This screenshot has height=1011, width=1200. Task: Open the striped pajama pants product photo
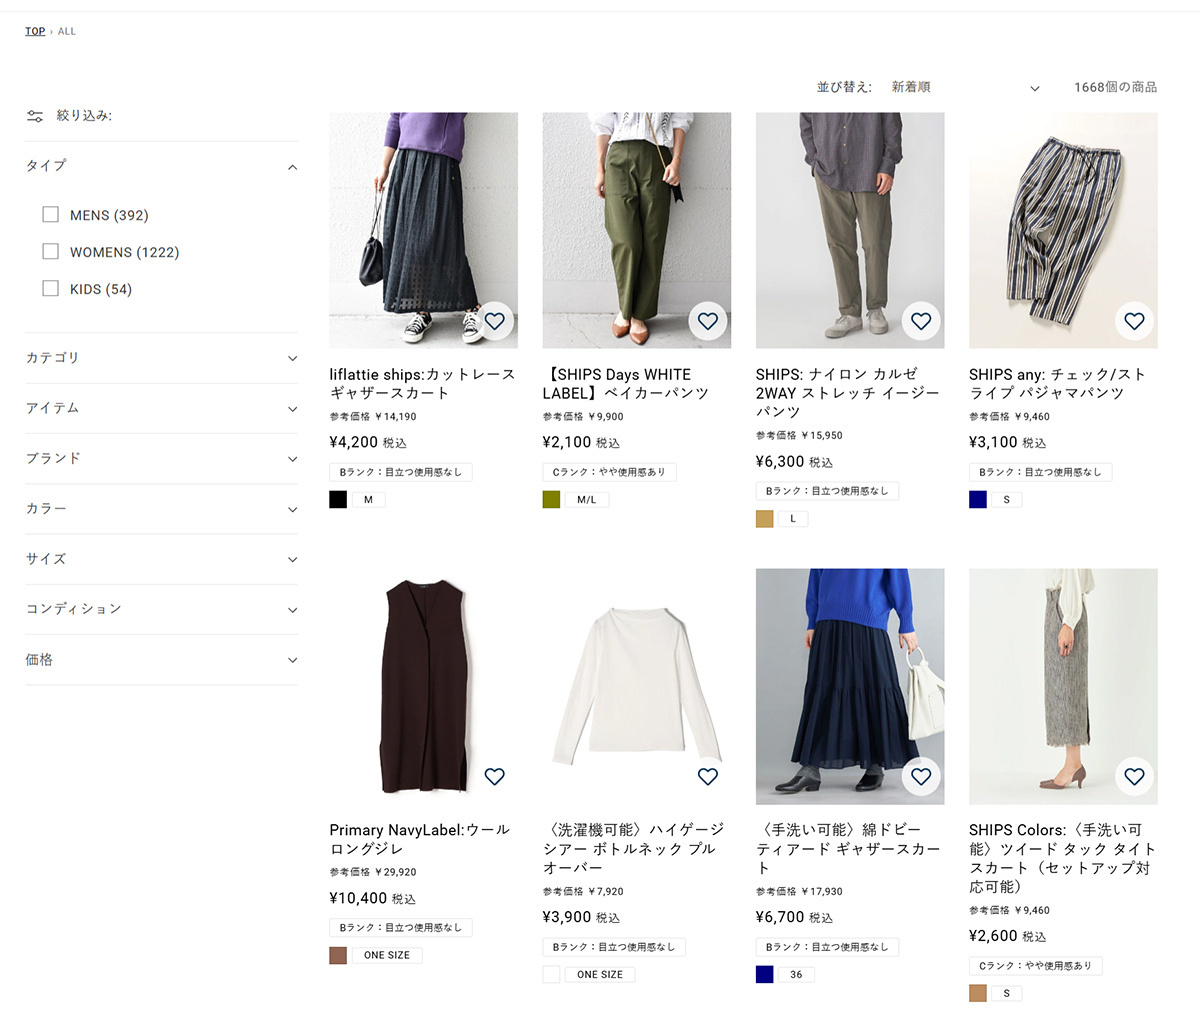(x=1063, y=230)
